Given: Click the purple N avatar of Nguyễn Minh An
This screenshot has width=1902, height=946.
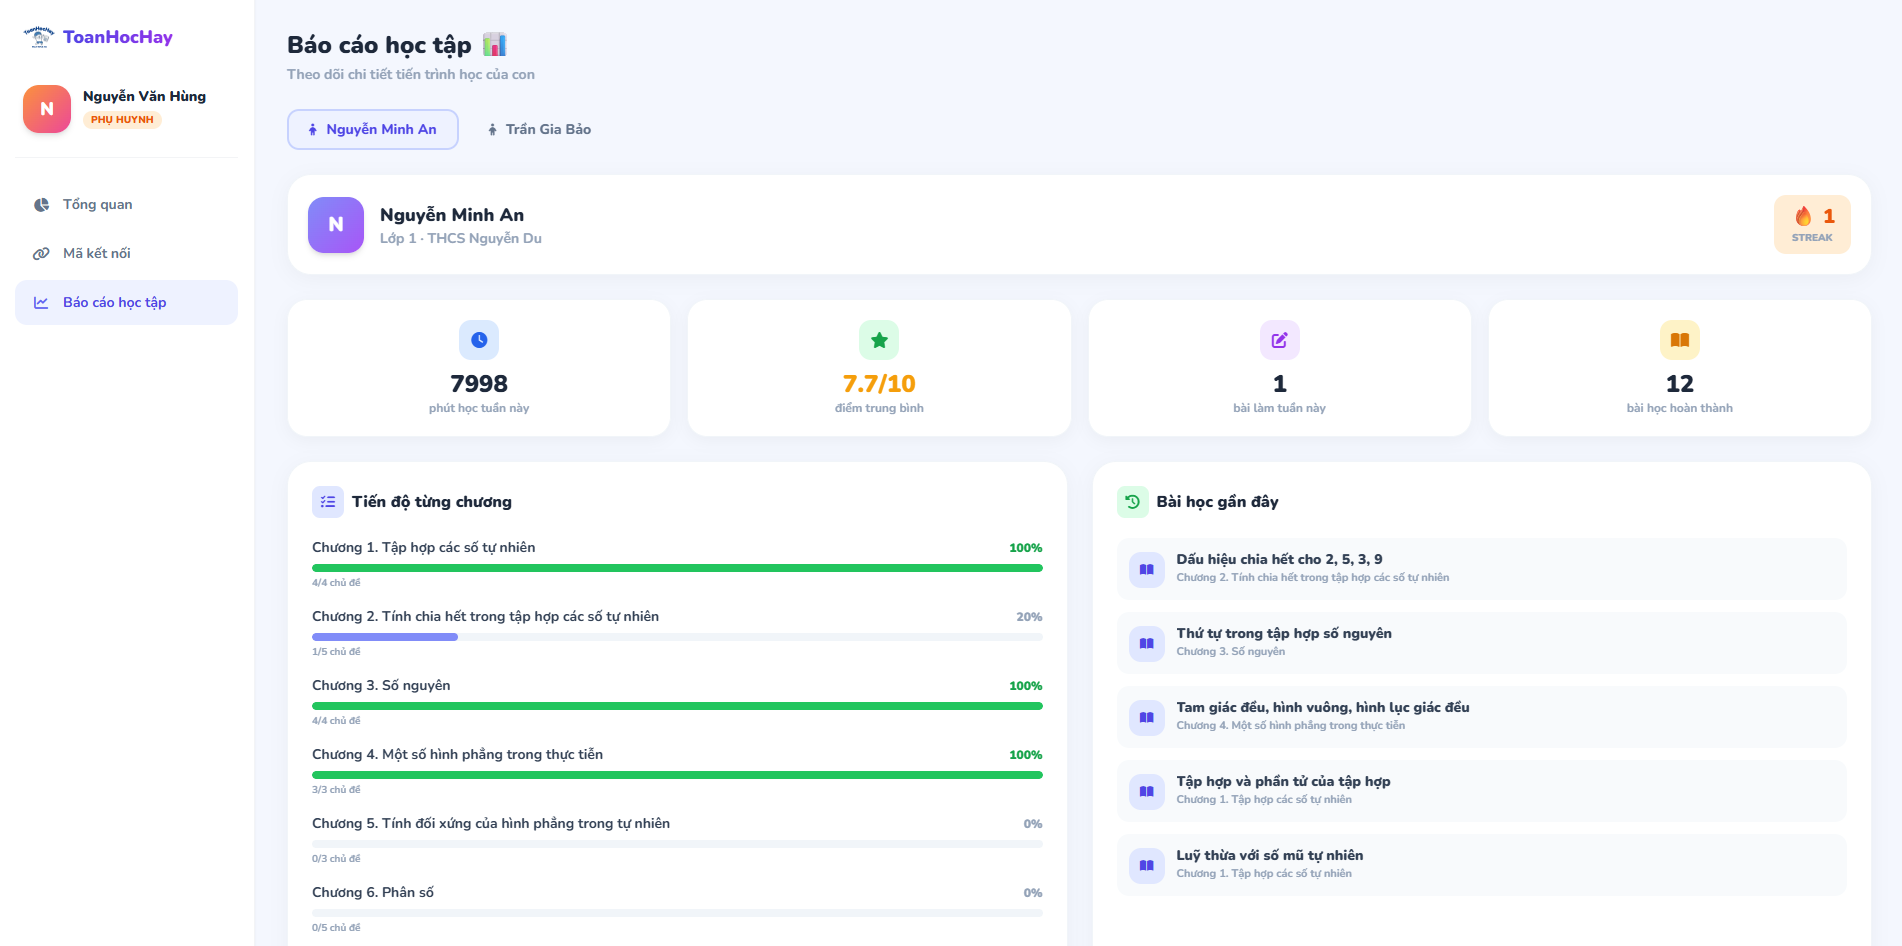Looking at the screenshot, I should (336, 225).
